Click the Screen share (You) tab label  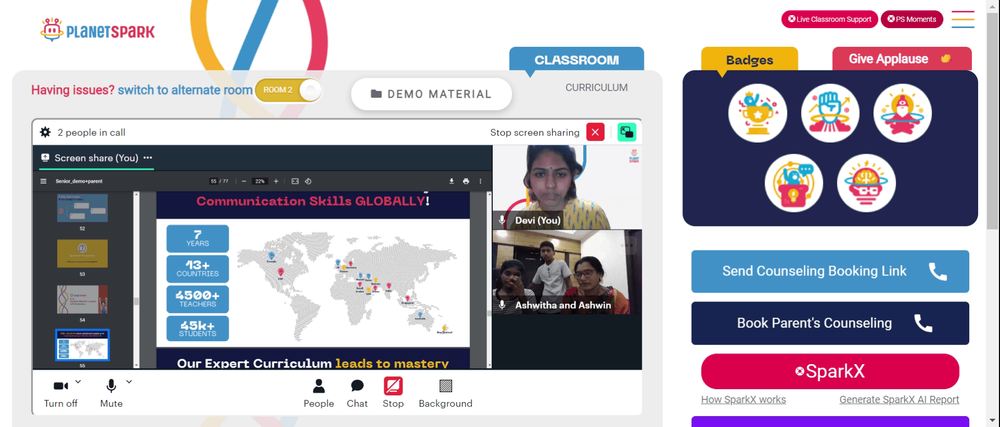click(x=96, y=158)
